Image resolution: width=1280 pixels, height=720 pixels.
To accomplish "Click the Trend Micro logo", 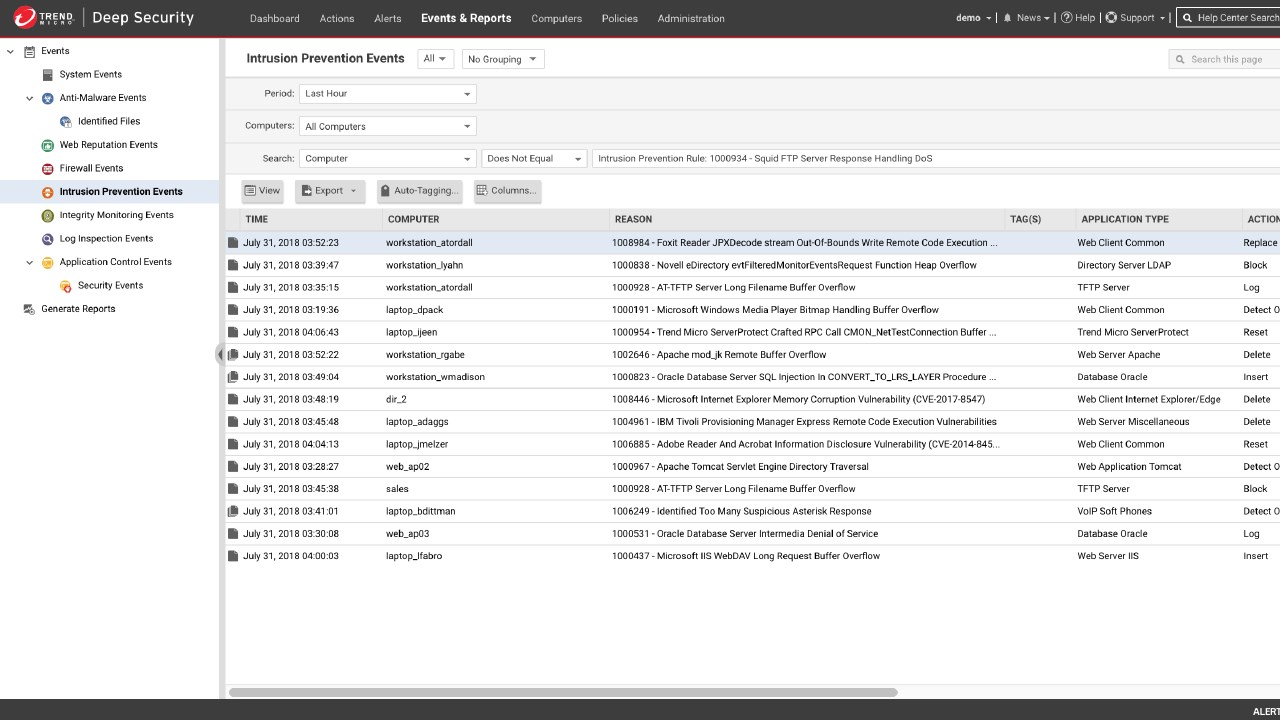I will 44,17.
